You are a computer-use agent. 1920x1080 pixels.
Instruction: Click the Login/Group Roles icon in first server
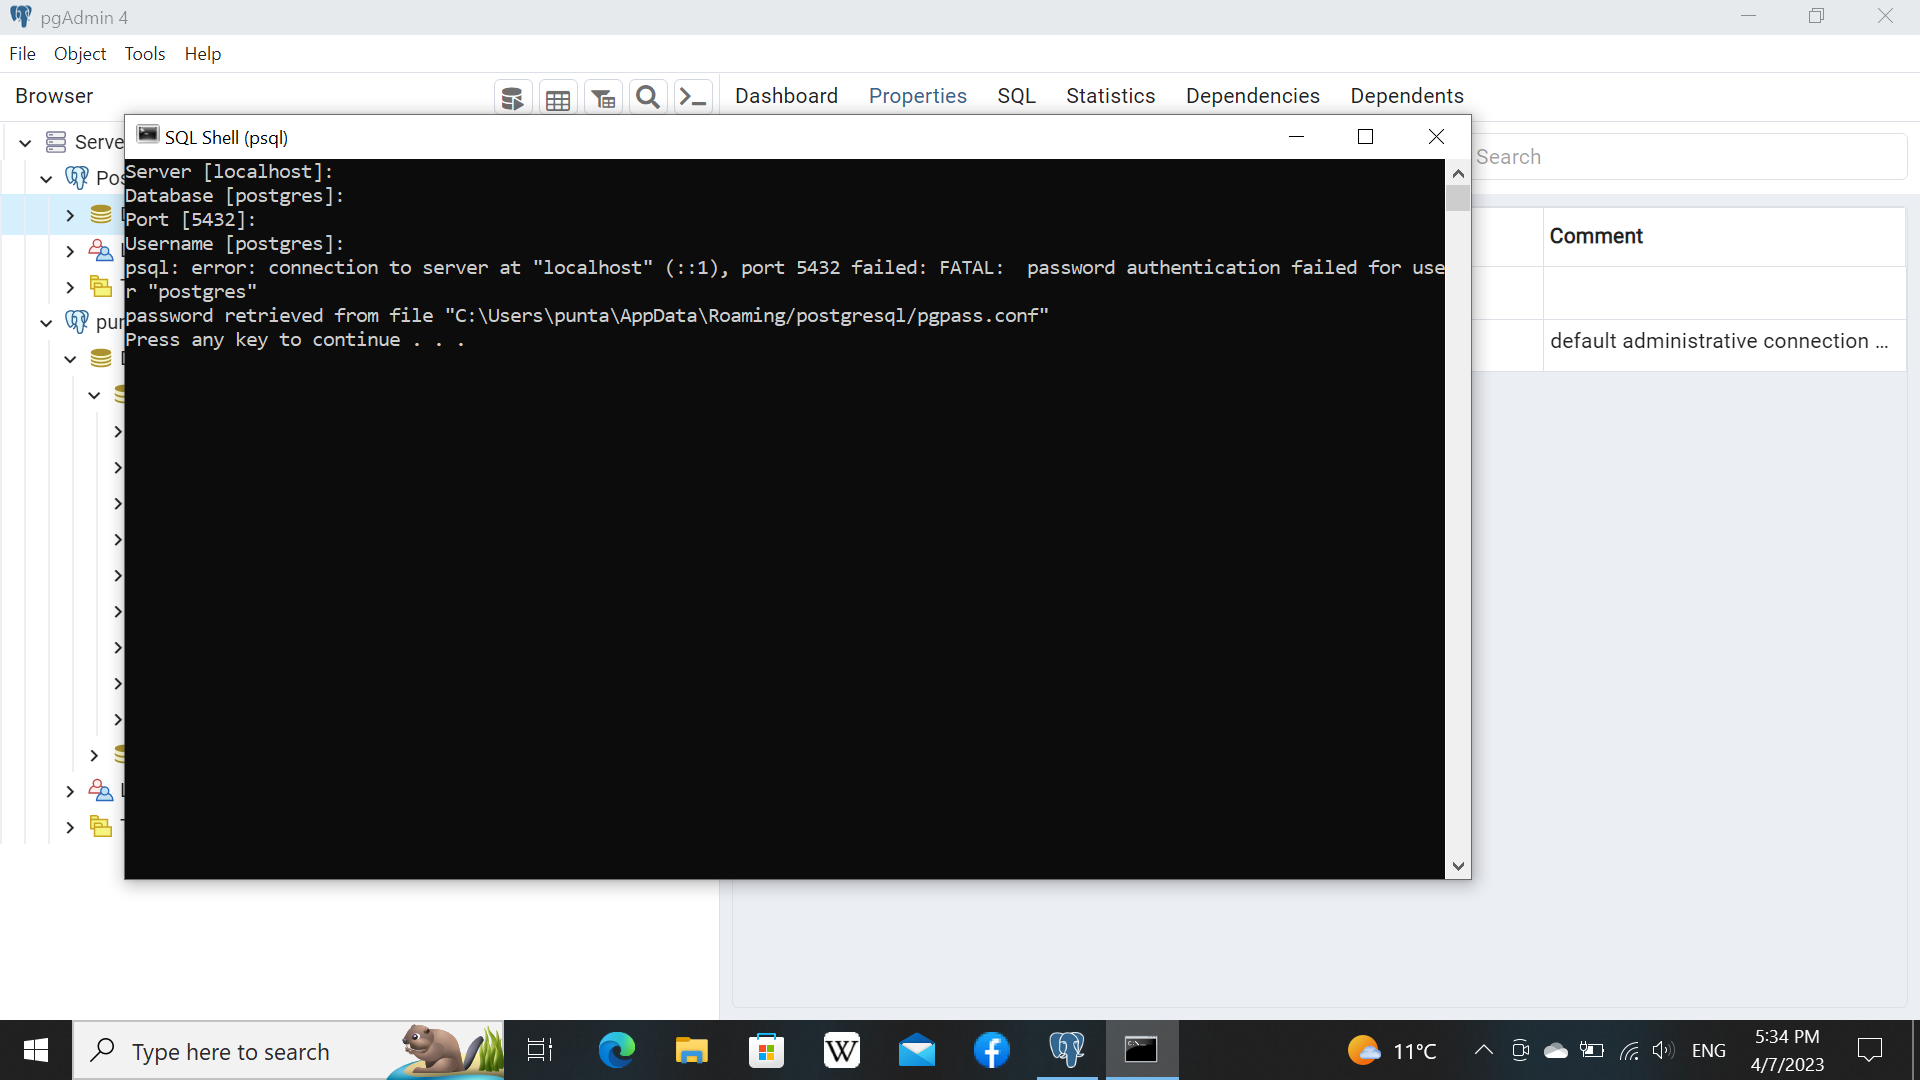tap(100, 250)
